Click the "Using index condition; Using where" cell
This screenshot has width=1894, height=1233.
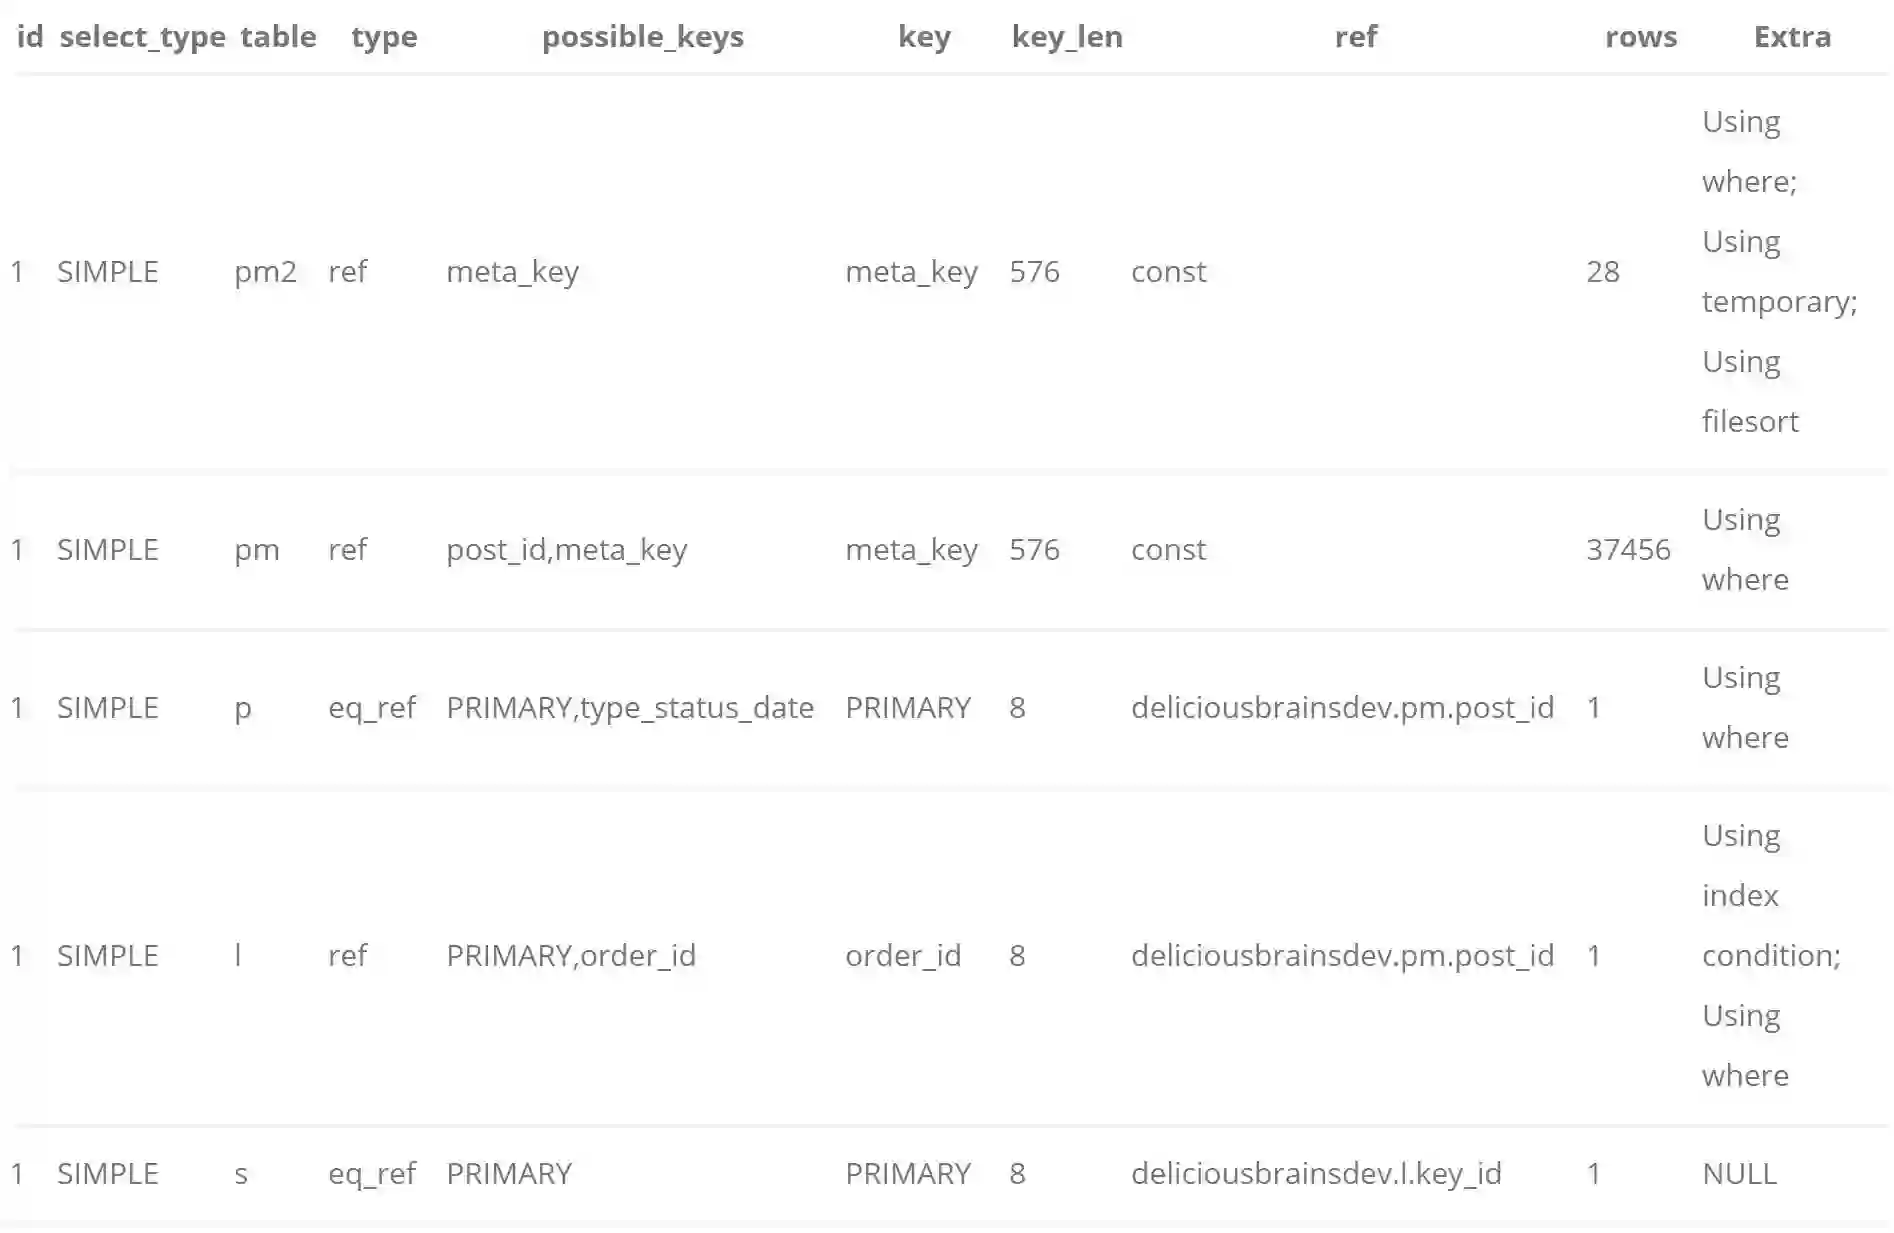(x=1770, y=956)
